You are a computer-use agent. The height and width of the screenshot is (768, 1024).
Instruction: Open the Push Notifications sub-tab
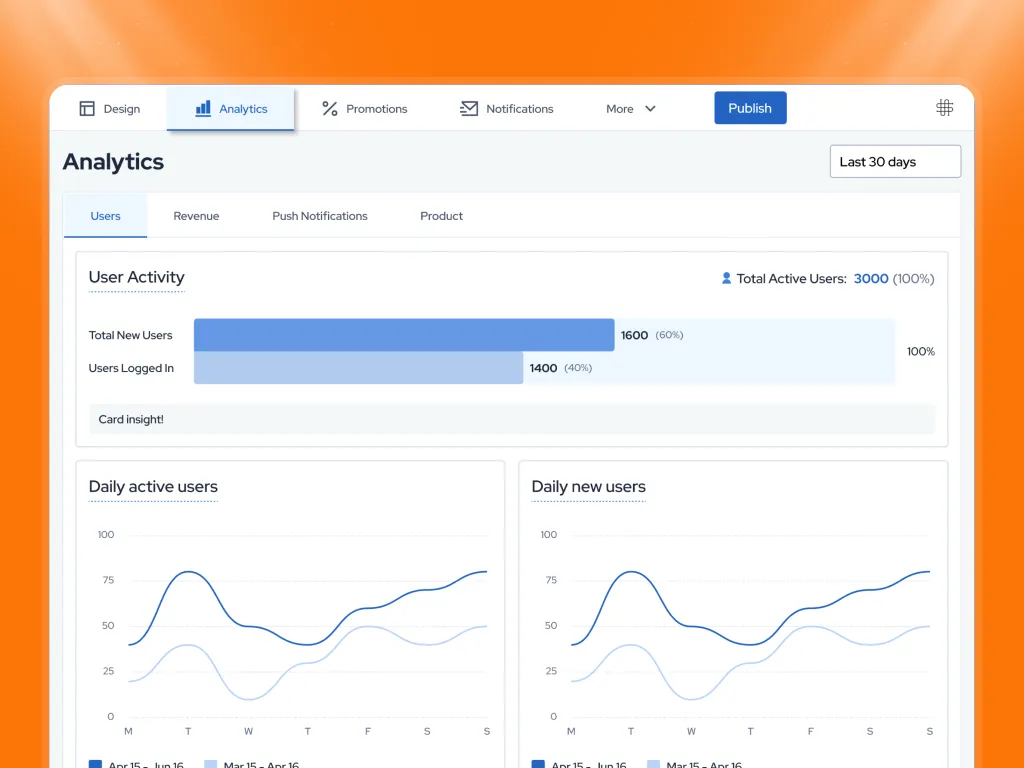(x=320, y=216)
